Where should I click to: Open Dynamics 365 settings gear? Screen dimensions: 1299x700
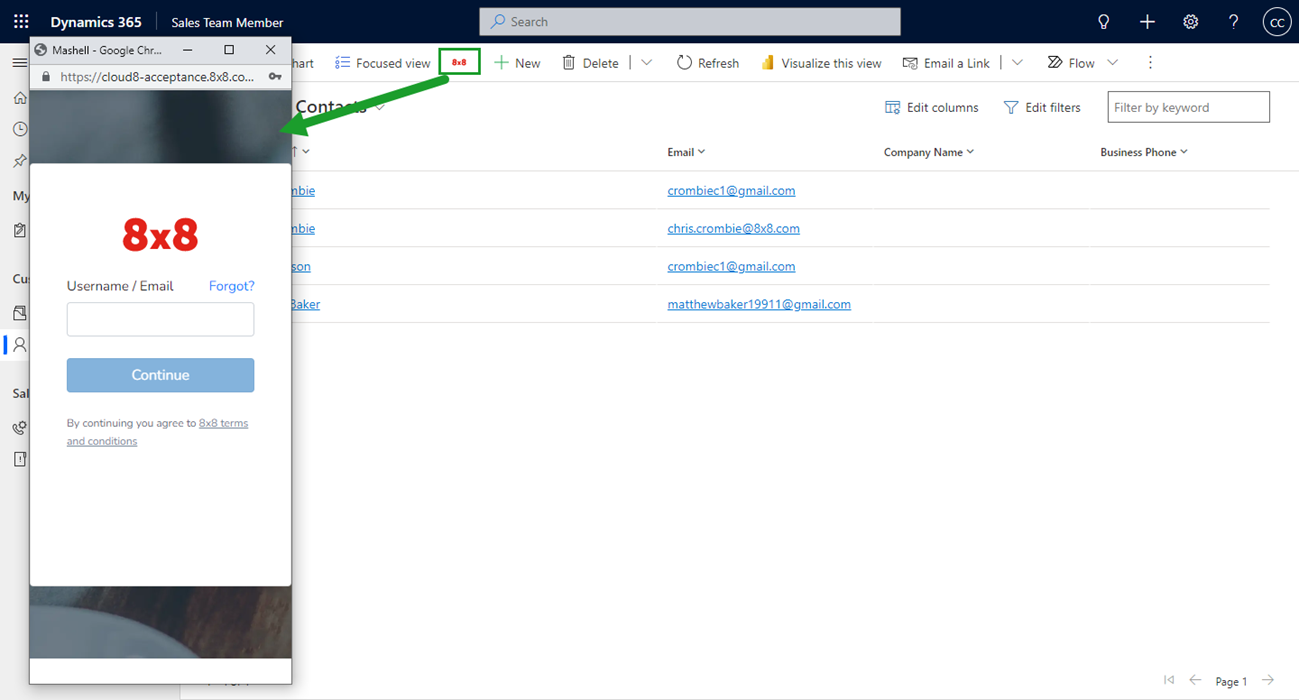[1190, 21]
